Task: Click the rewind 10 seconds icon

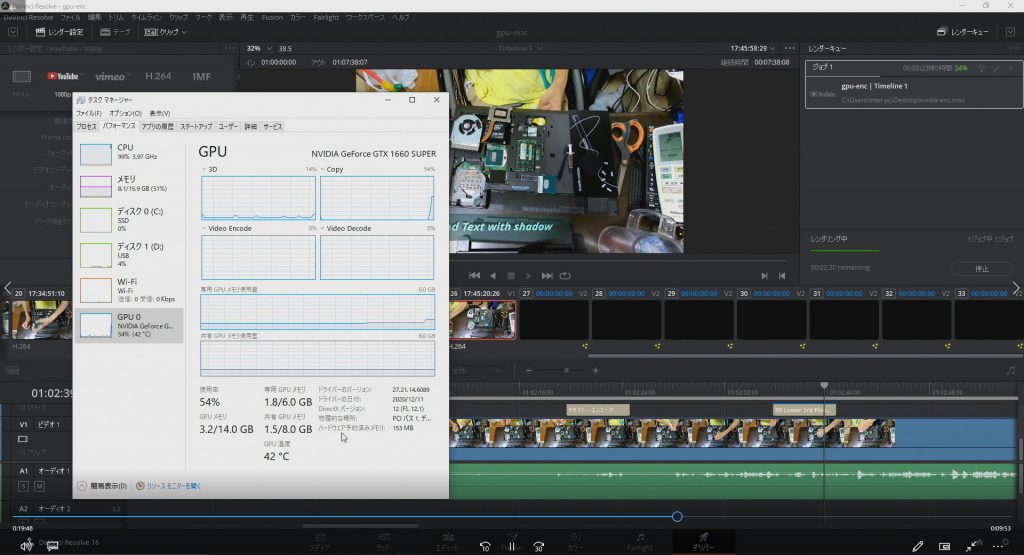Action: (485, 546)
